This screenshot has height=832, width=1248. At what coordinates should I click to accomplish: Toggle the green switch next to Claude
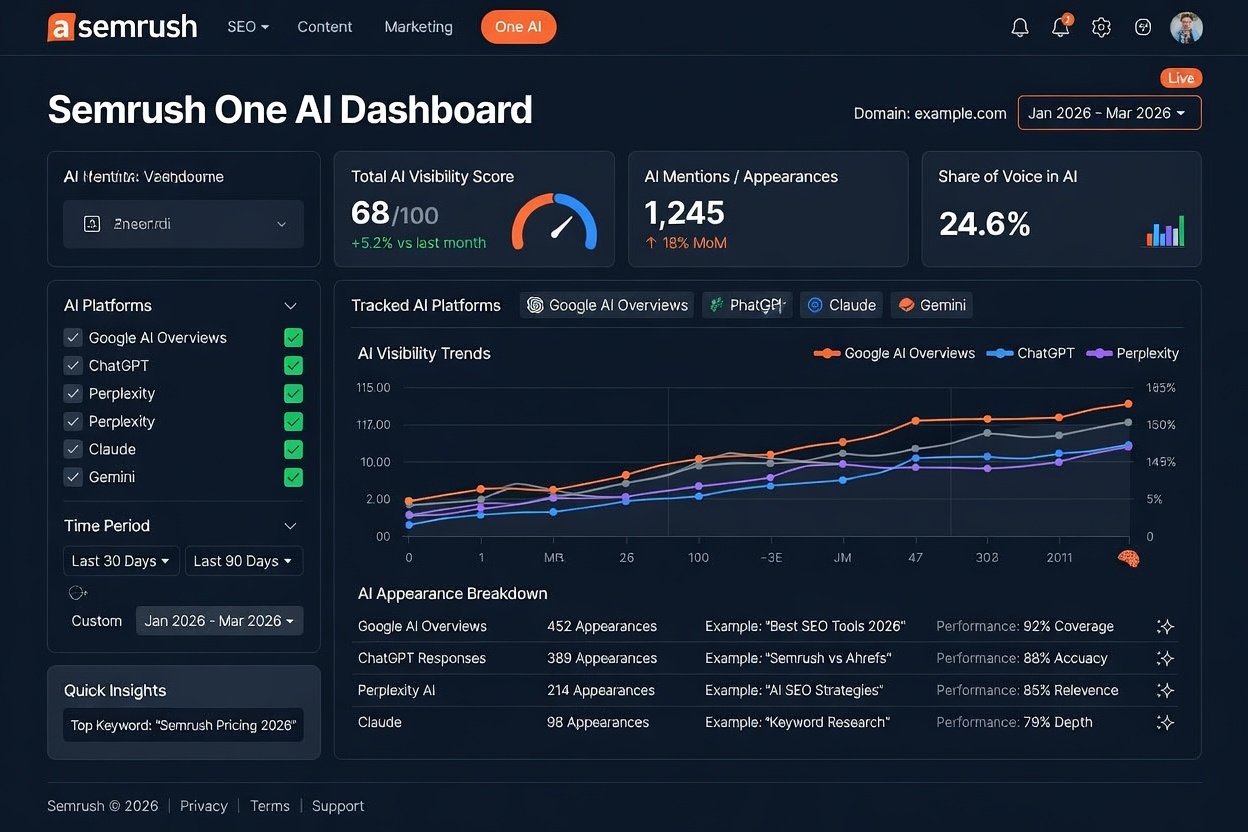[292, 449]
